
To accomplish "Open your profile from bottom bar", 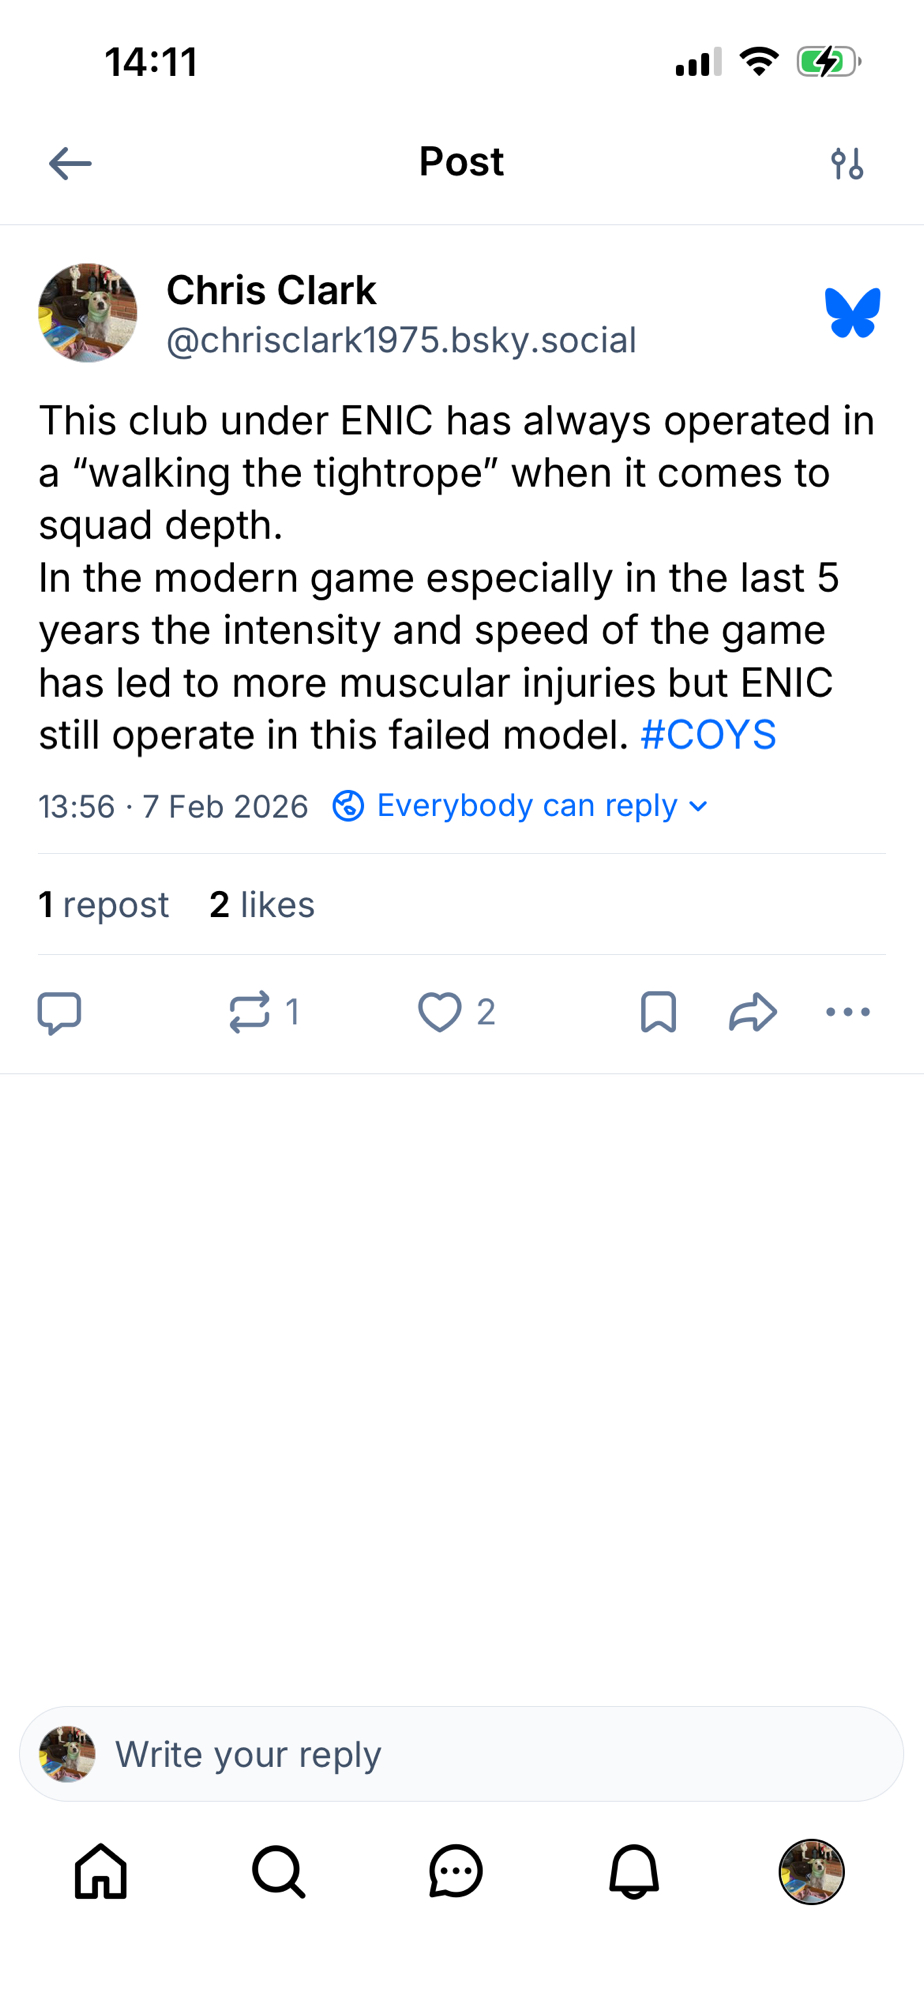I will [811, 1871].
